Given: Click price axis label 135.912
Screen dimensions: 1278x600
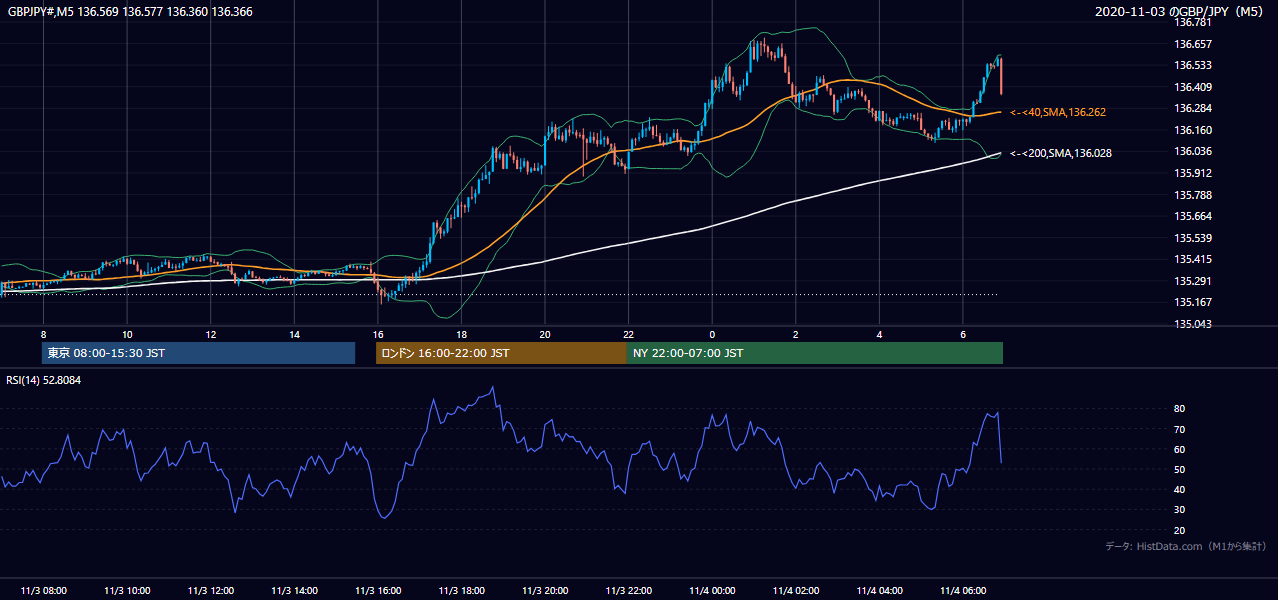Looking at the screenshot, I should (x=1194, y=173).
